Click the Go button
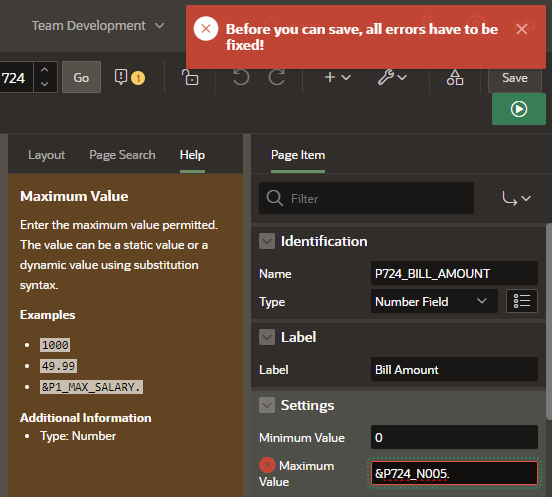 tap(81, 77)
